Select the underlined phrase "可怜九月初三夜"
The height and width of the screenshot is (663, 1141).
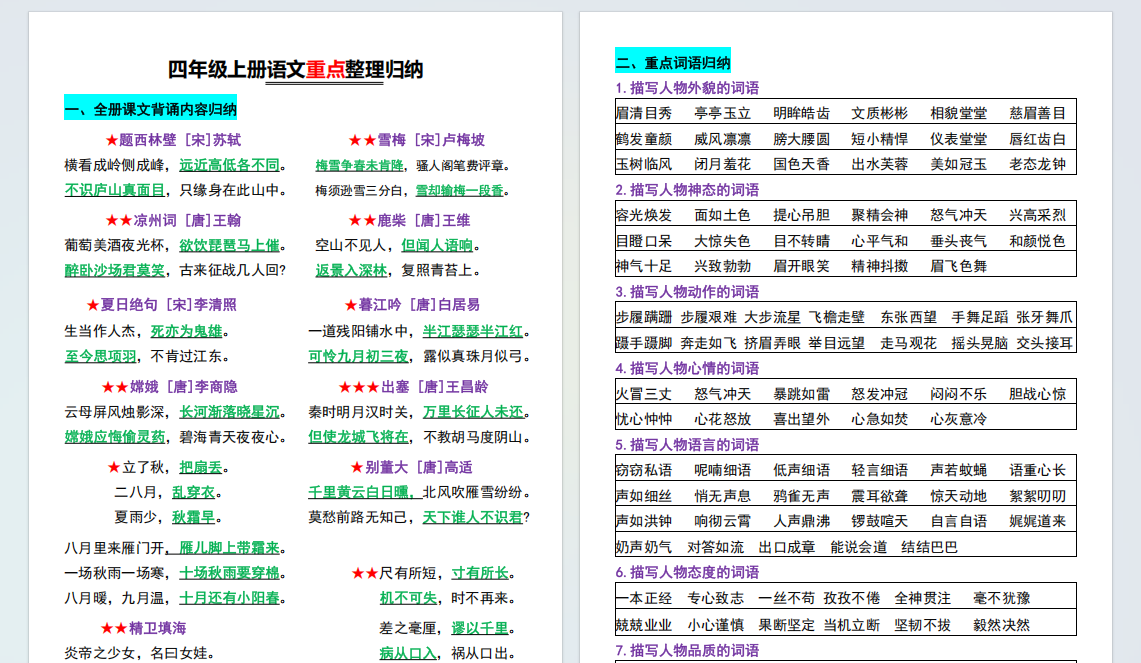coord(358,357)
